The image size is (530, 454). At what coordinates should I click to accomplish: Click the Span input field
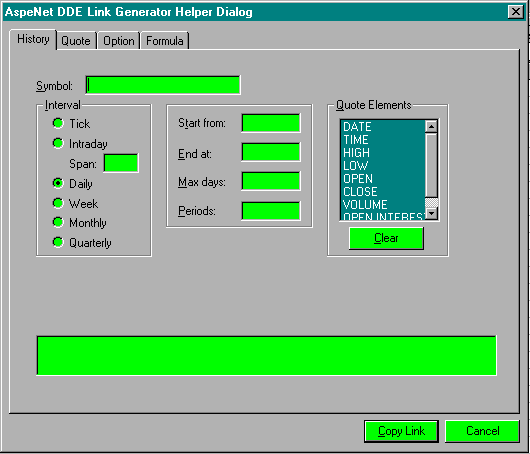[121, 163]
